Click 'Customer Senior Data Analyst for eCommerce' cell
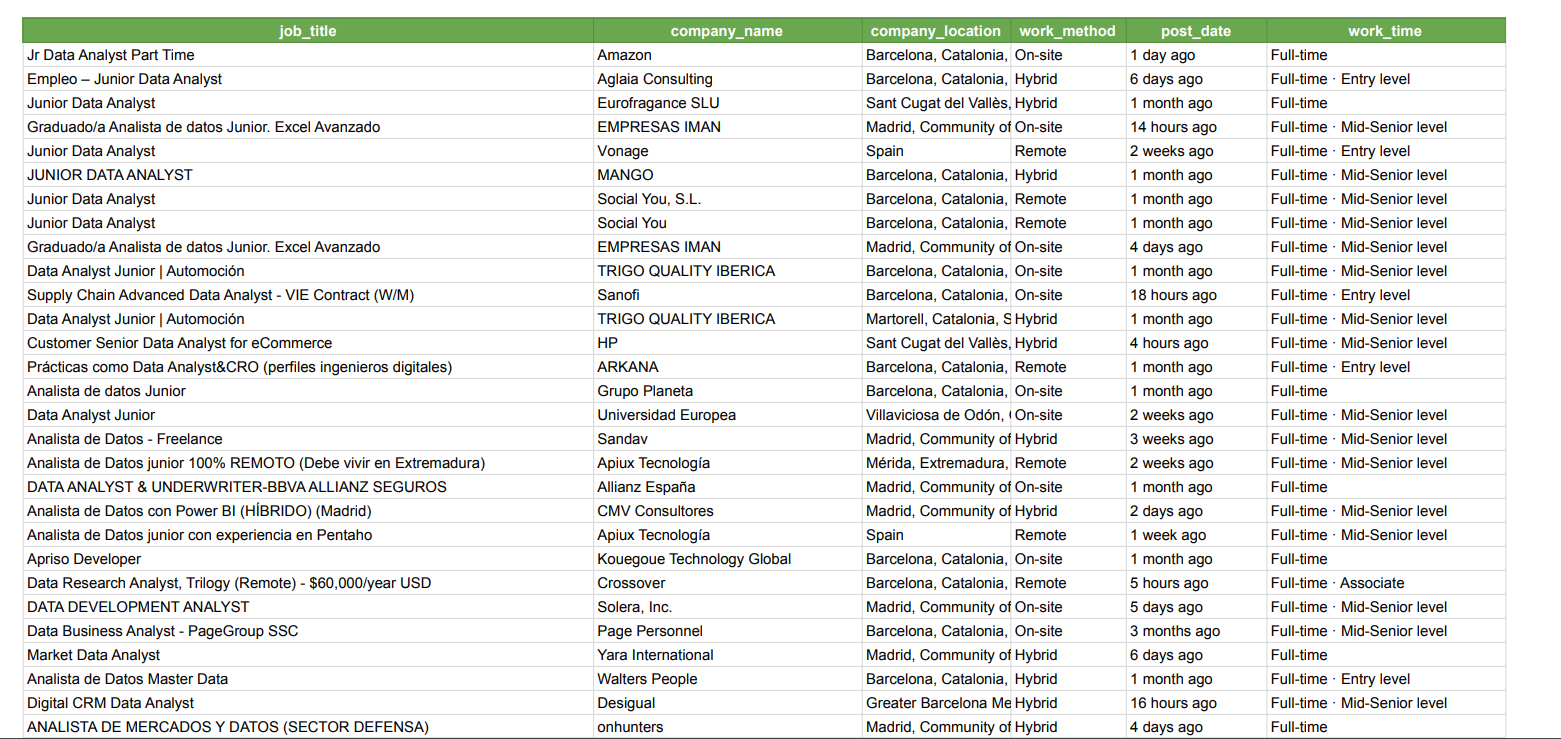 (308, 343)
